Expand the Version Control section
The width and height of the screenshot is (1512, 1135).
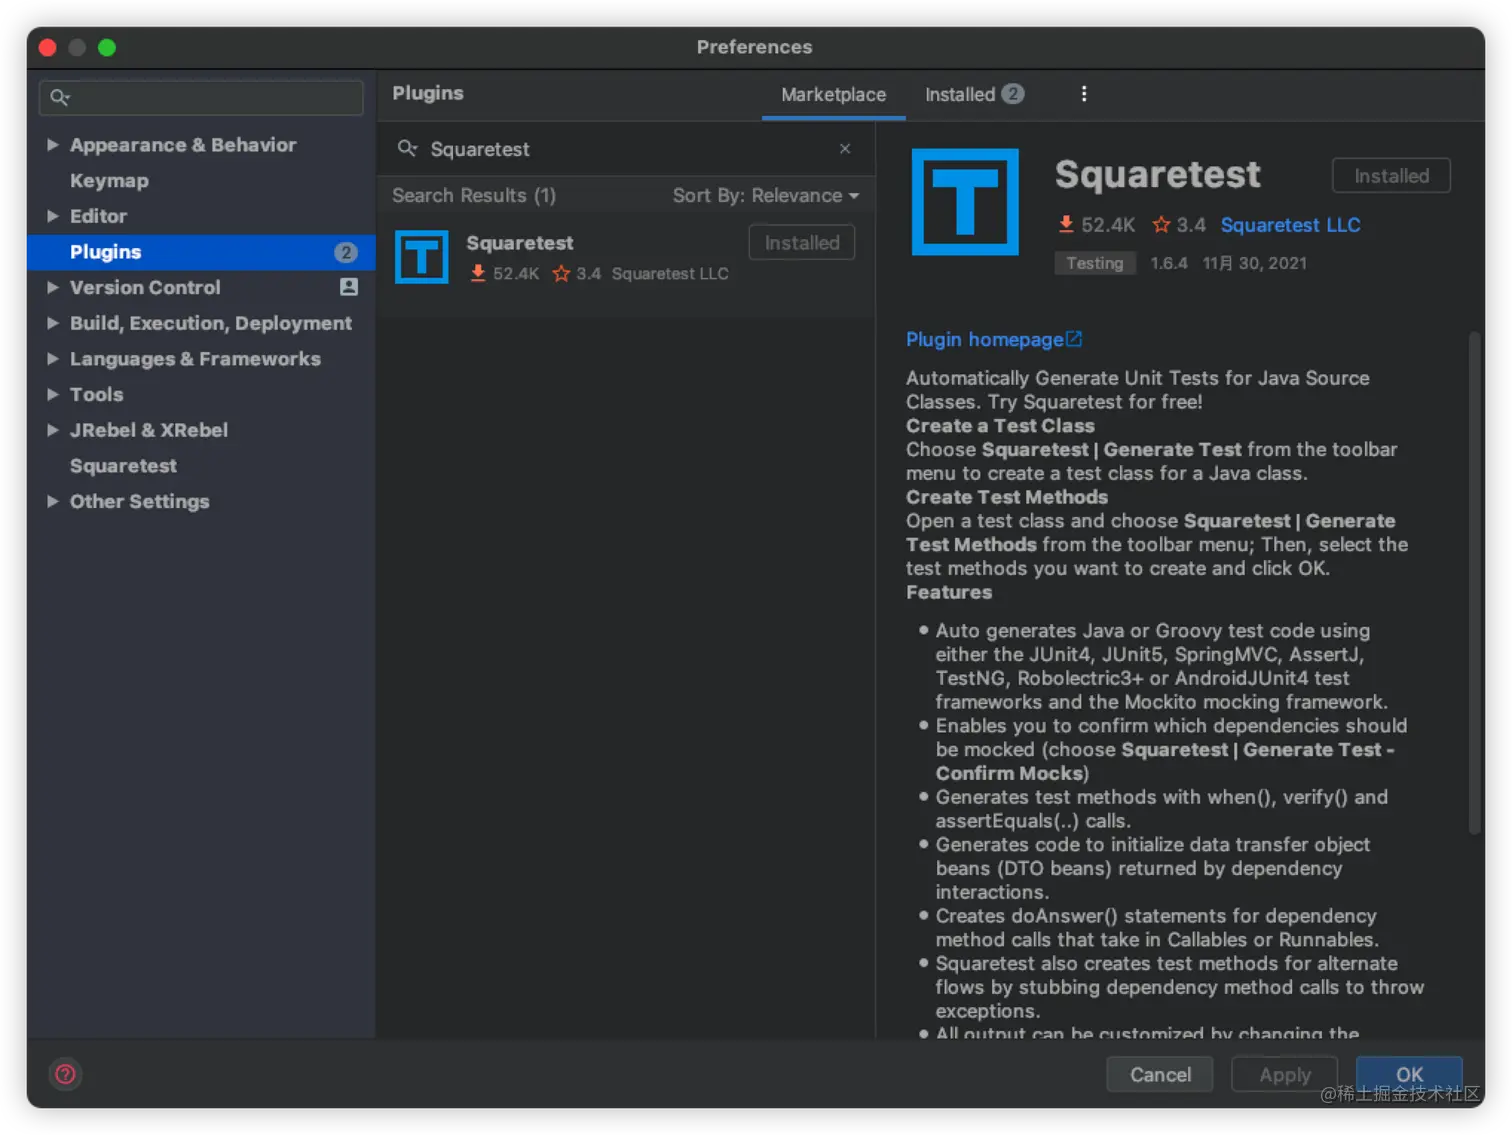tap(52, 287)
